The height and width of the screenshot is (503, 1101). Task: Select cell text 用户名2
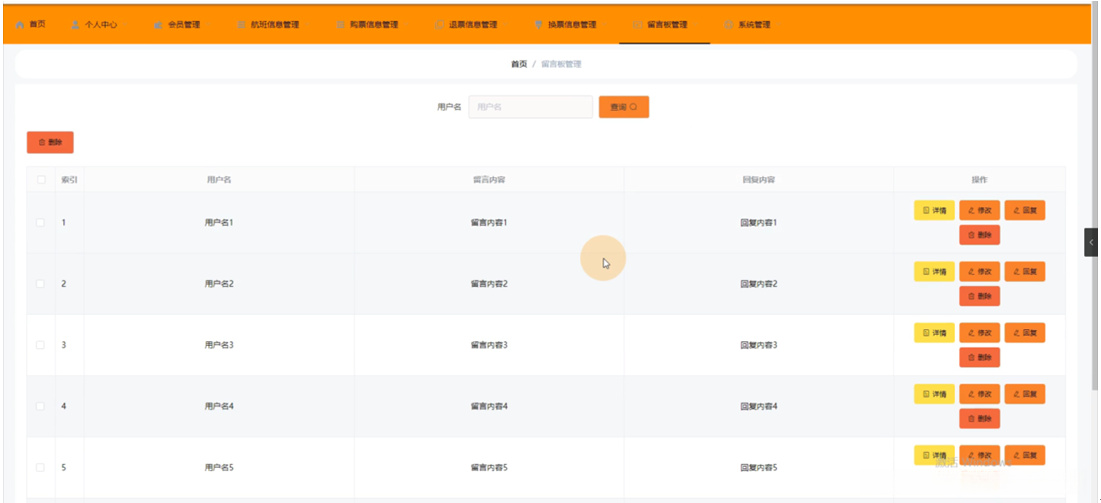click(219, 284)
